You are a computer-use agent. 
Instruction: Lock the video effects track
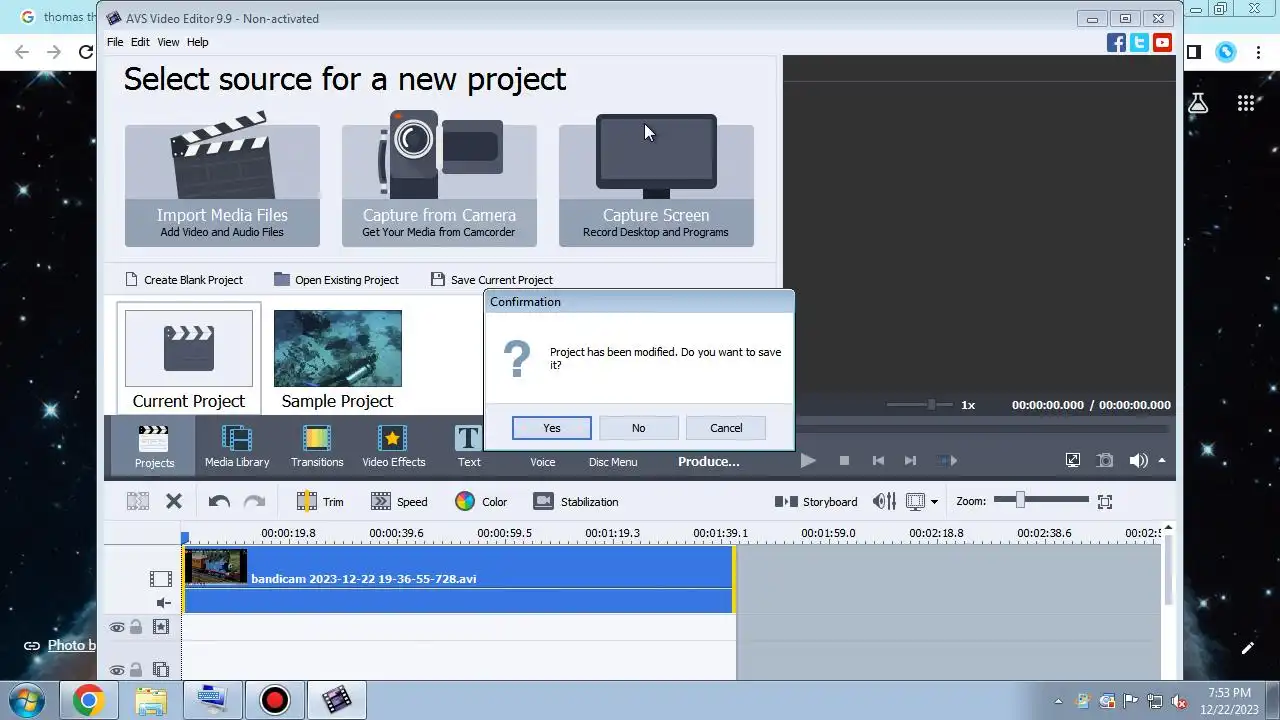pos(136,628)
